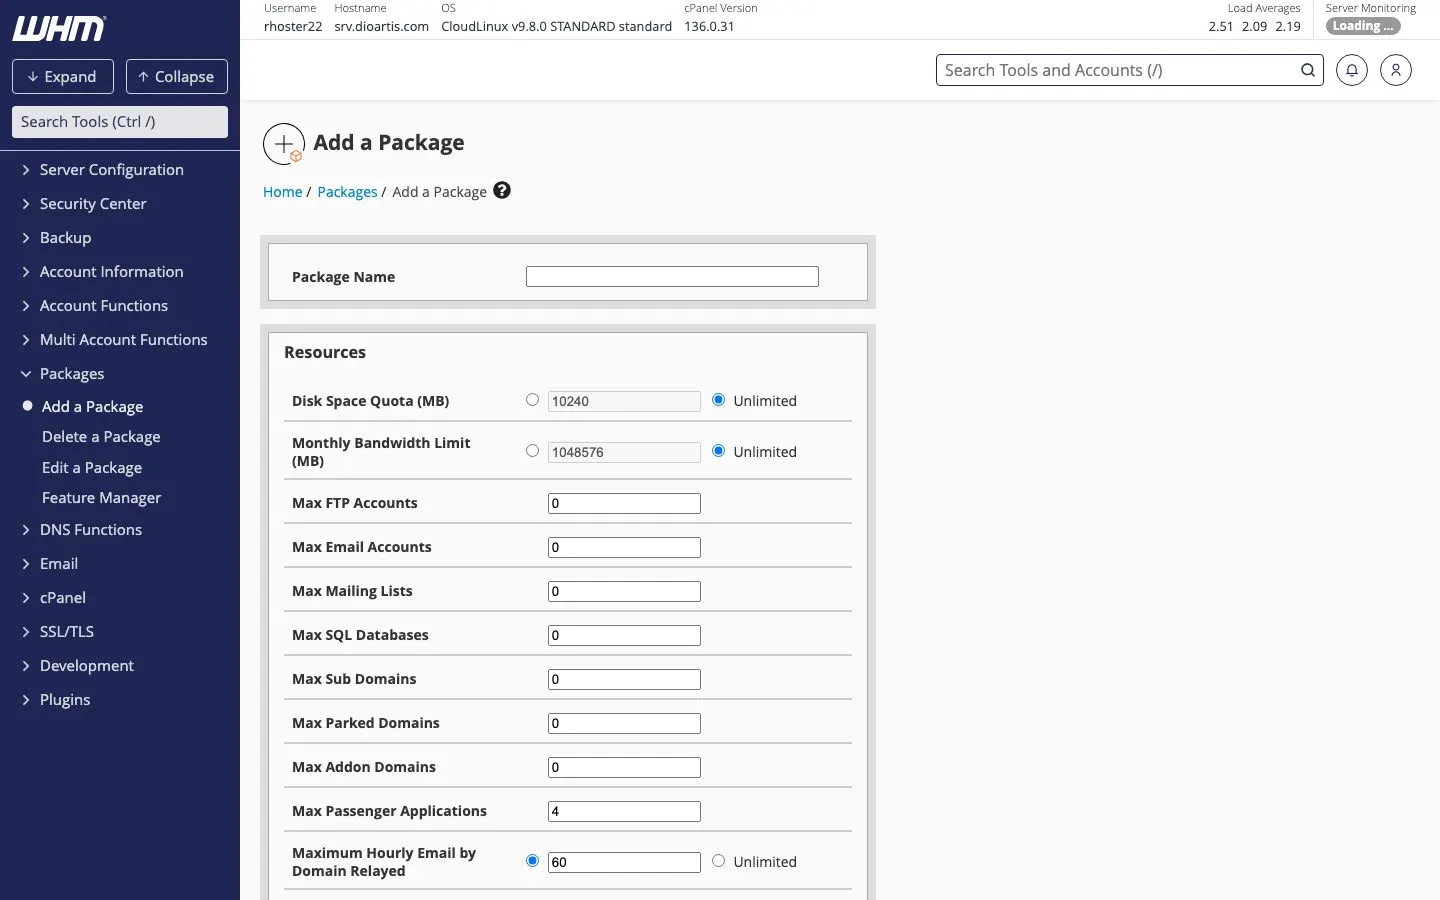Select custom Maximum Hourly Email radio
Image resolution: width=1440 pixels, height=900 pixels.
tap(532, 861)
